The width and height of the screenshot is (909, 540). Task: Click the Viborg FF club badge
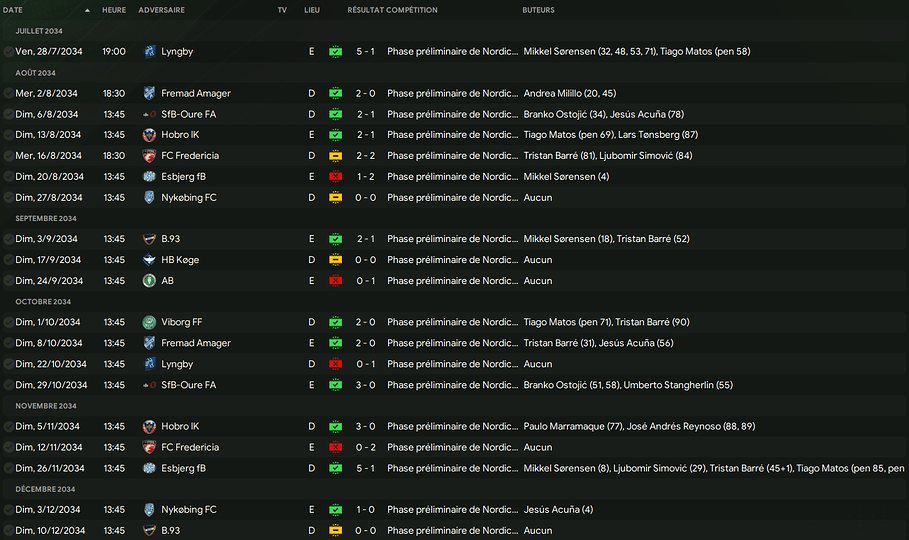click(x=150, y=323)
